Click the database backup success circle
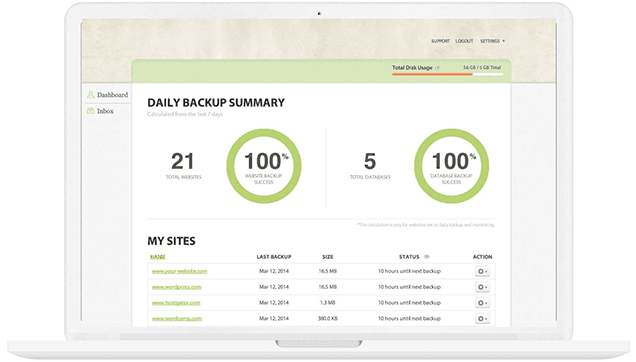The image size is (636, 362). [451, 166]
